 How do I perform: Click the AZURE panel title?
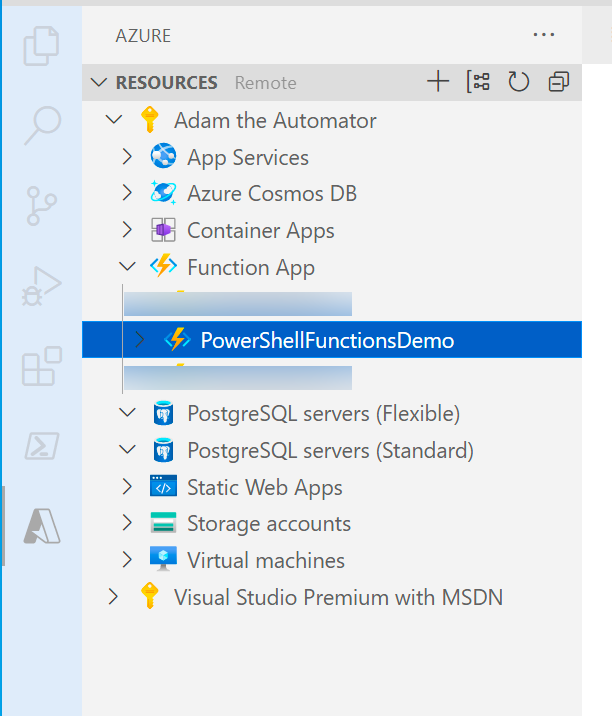143,36
